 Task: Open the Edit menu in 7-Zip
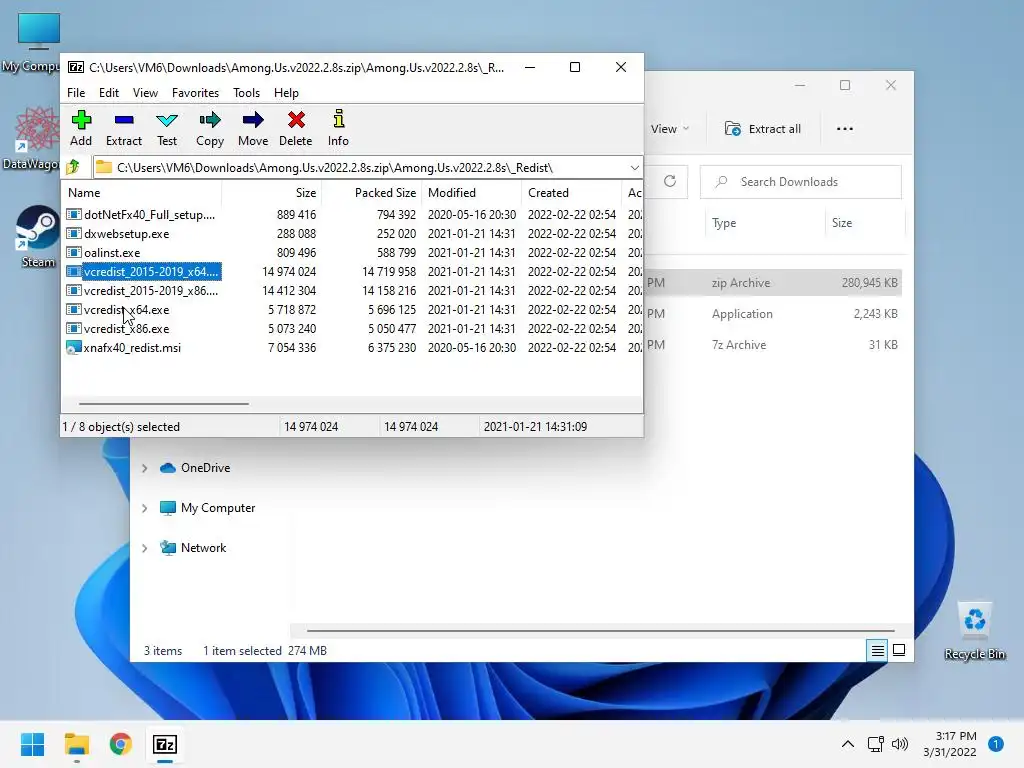(108, 93)
